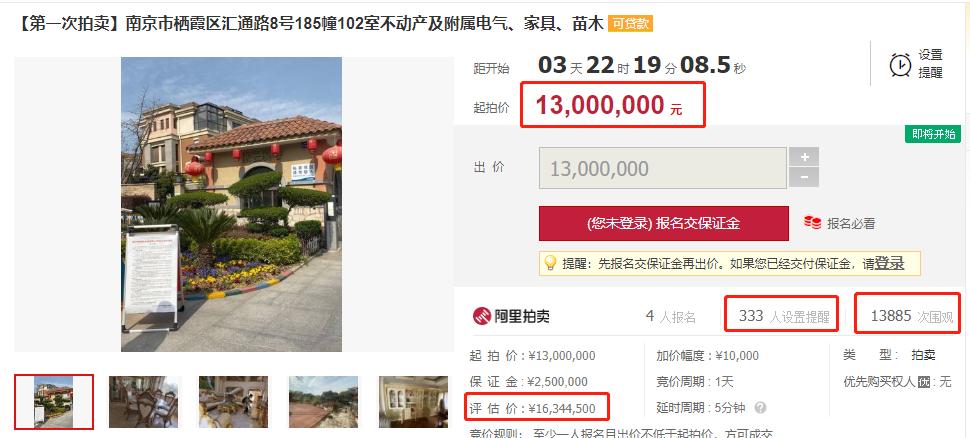
Task: Click the 可贷款 orange tag
Action: 630,24
